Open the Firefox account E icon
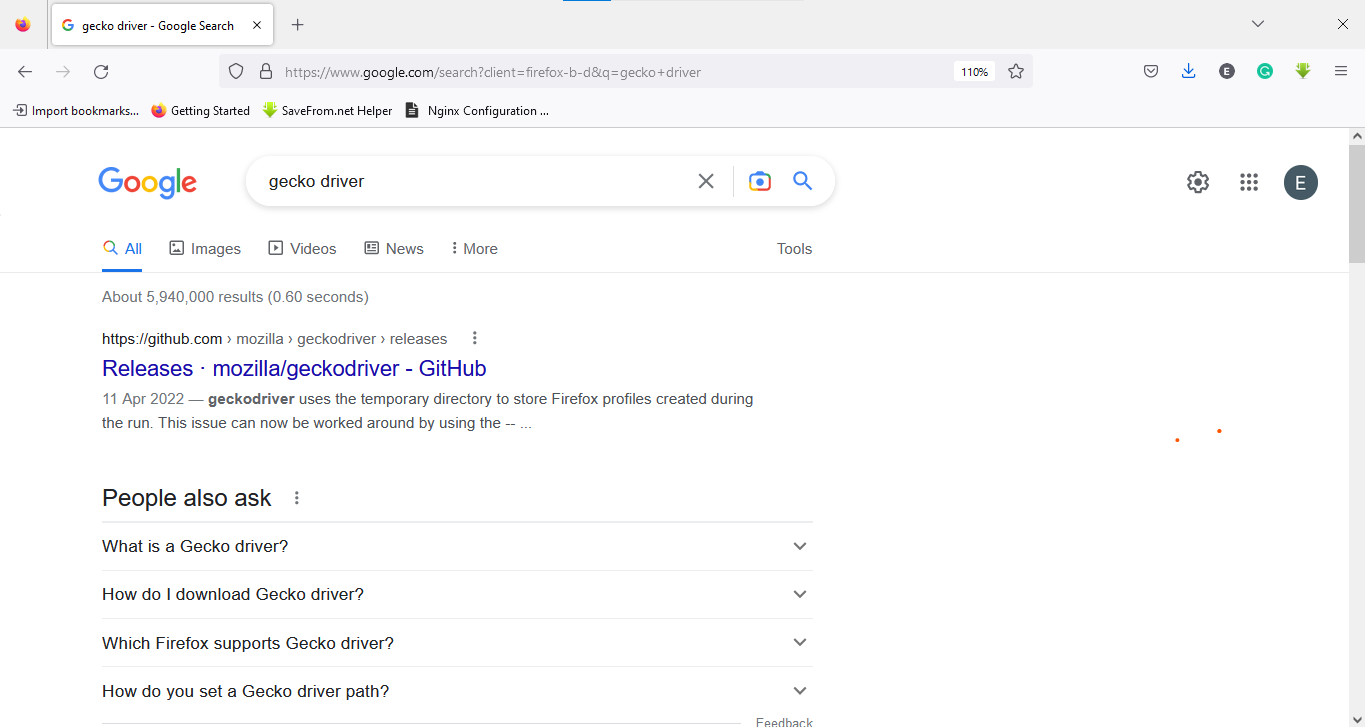 tap(1227, 71)
